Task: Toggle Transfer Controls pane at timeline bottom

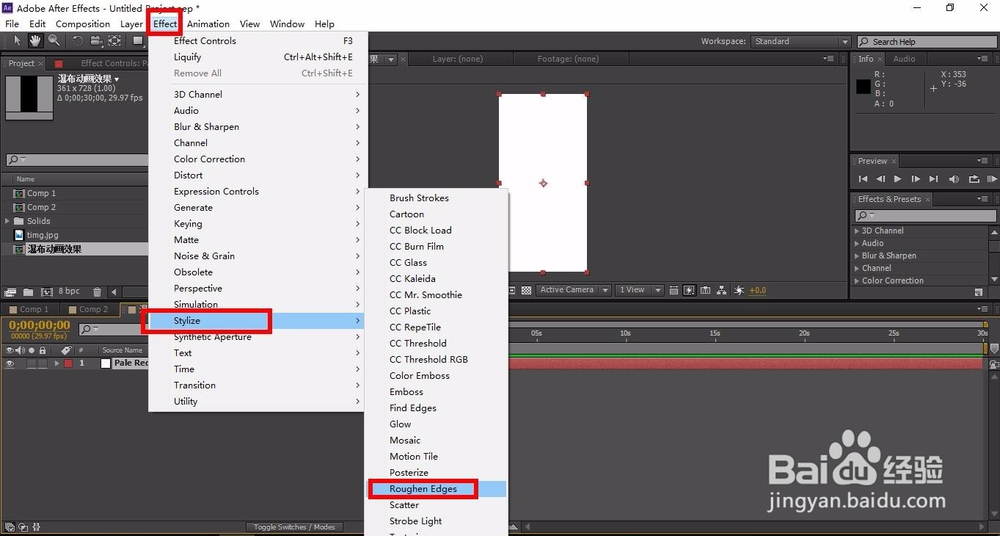Action: point(22,527)
